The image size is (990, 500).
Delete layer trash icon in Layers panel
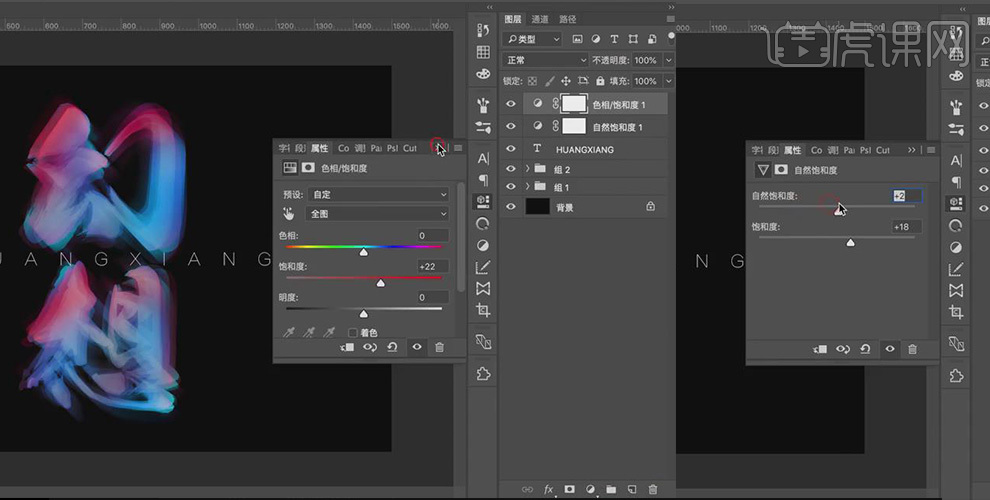coord(653,489)
